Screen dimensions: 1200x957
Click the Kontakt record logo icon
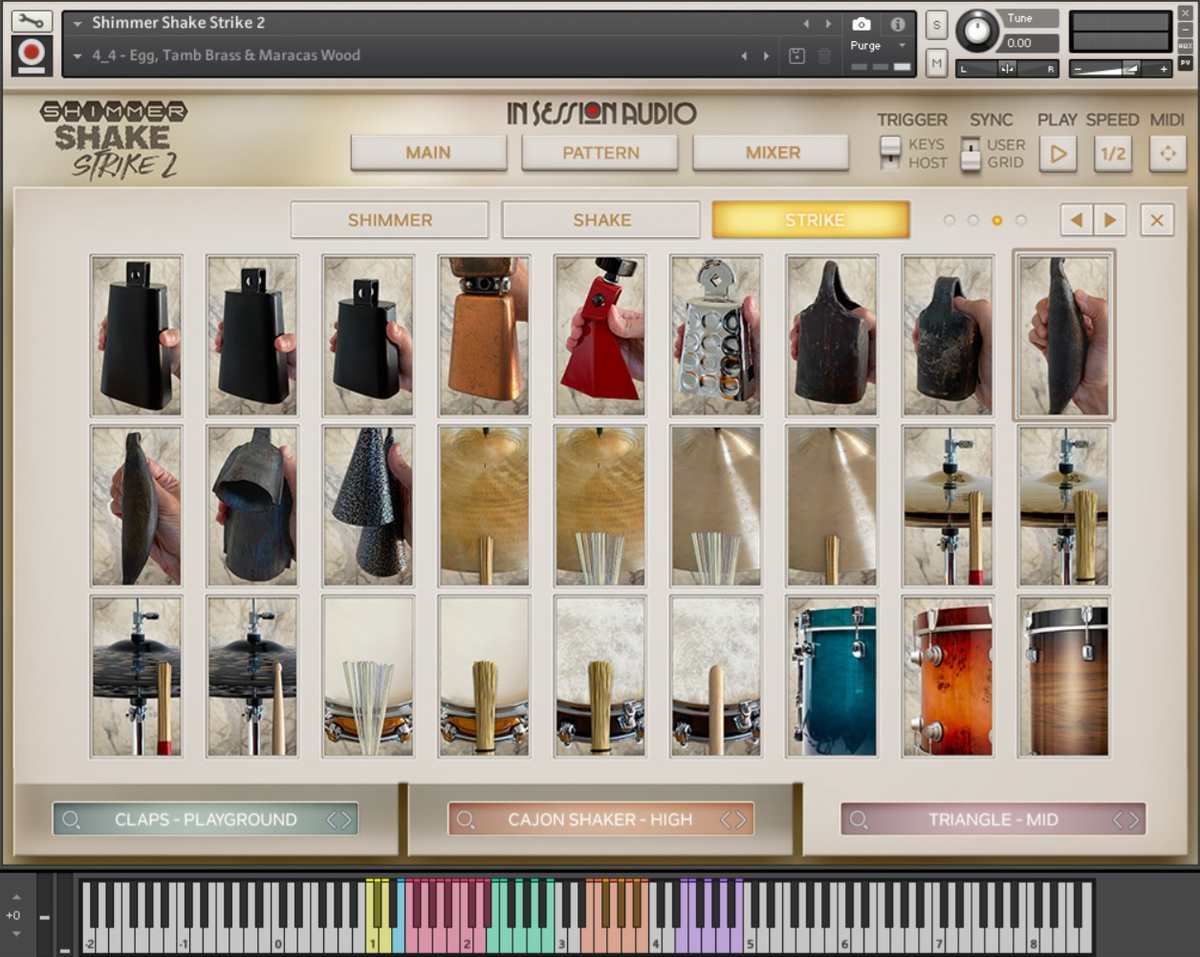[32, 56]
